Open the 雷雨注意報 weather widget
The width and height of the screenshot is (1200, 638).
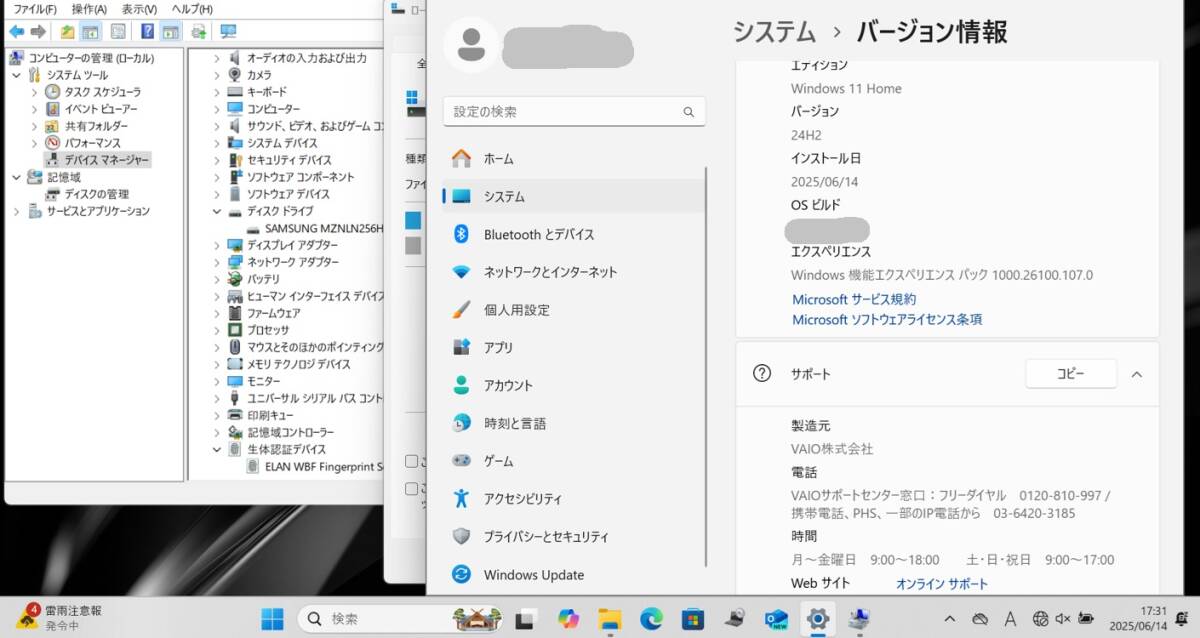[60, 618]
